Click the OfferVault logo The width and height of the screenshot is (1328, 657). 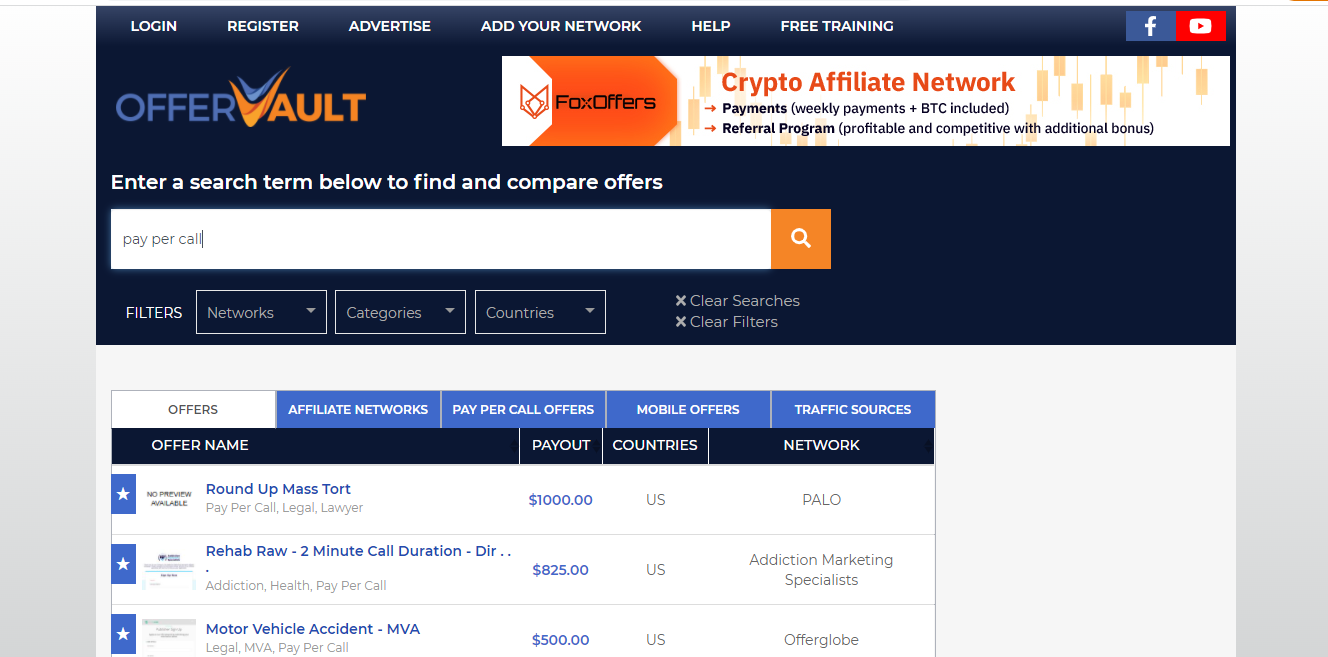click(241, 98)
